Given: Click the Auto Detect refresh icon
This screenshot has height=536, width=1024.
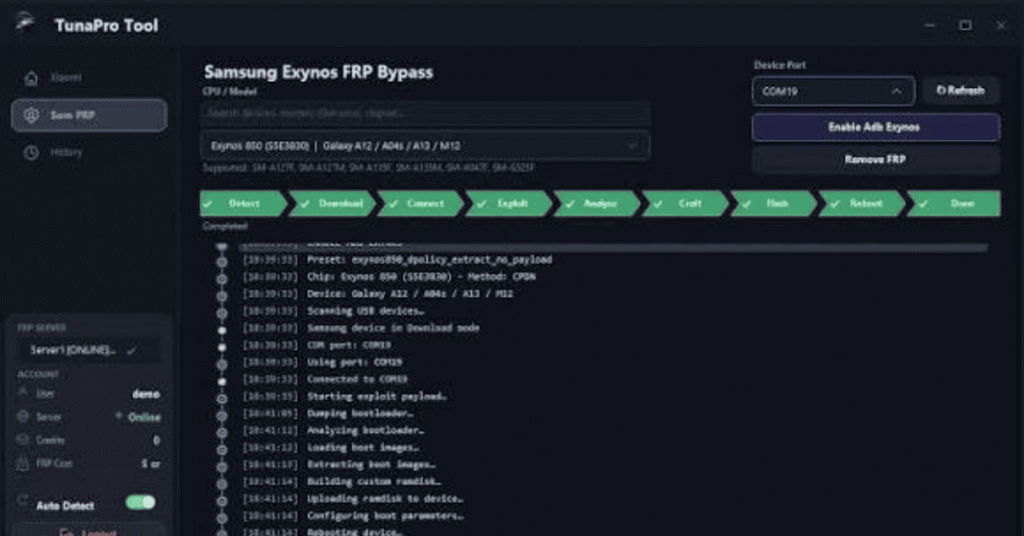Looking at the screenshot, I should 23,501.
